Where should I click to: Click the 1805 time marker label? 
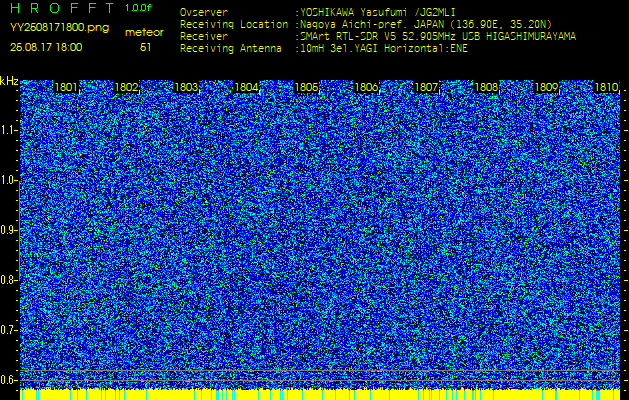click(306, 87)
